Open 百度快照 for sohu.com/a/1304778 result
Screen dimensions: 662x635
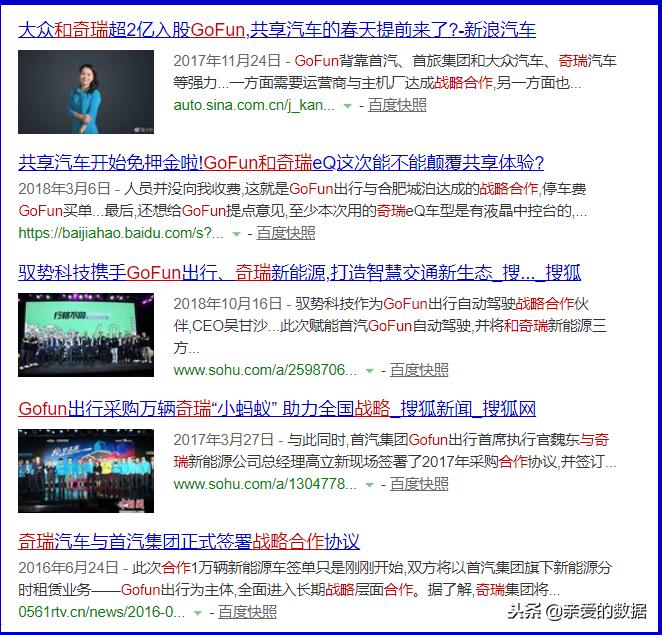tap(419, 484)
